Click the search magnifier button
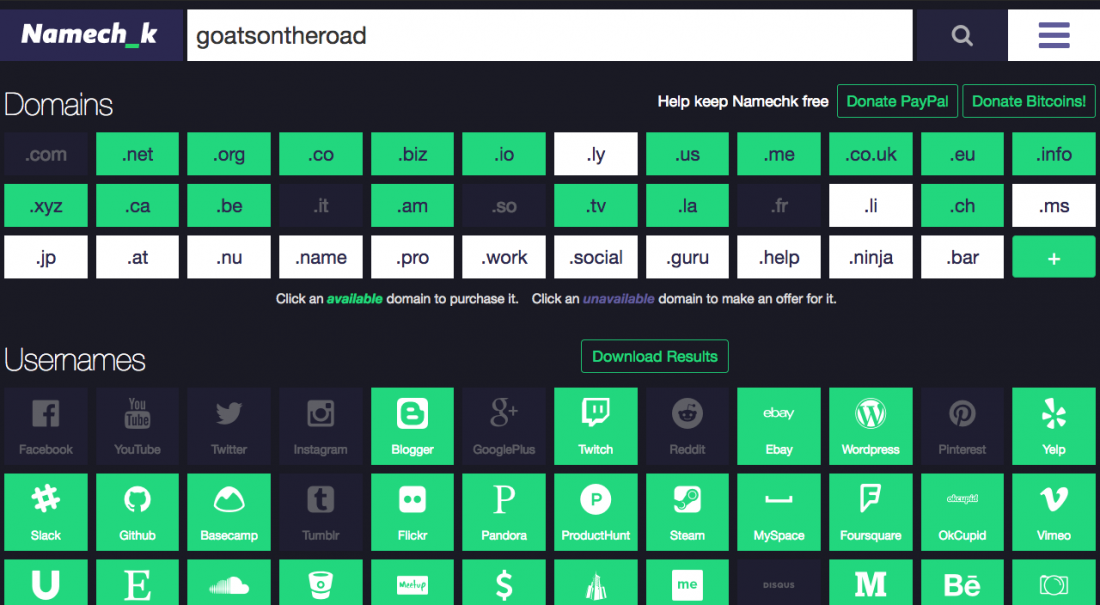1100x605 pixels. [962, 35]
